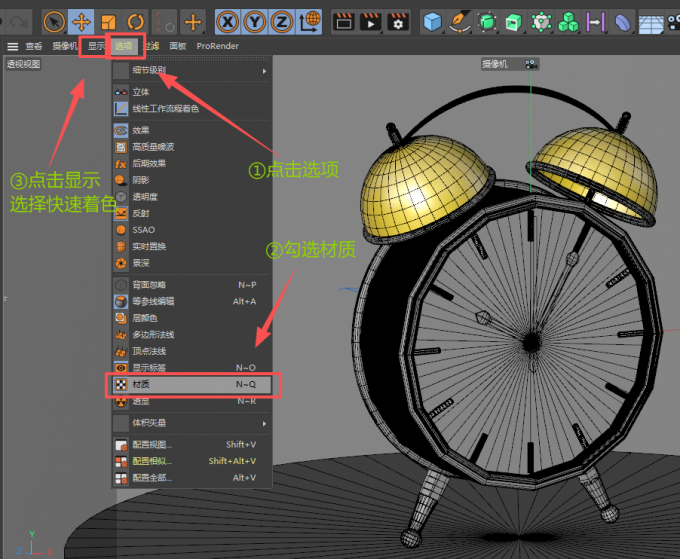Viewport: 680px width, 559px height.
Task: Open the 显示 (Display) menu
Action: click(x=95, y=46)
